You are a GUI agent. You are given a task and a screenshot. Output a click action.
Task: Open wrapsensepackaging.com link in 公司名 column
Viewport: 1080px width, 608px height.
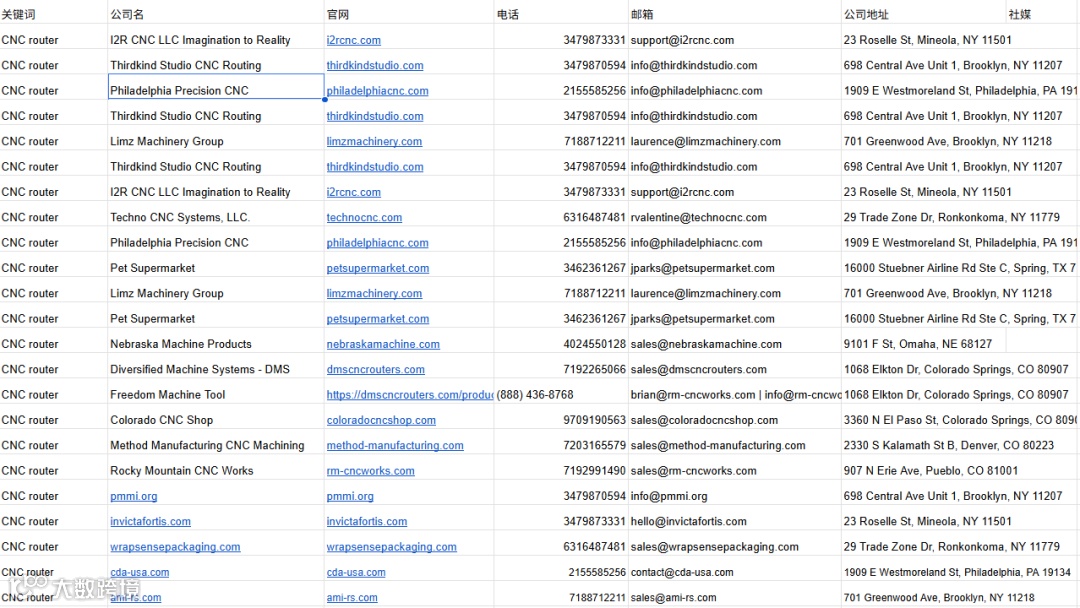175,547
